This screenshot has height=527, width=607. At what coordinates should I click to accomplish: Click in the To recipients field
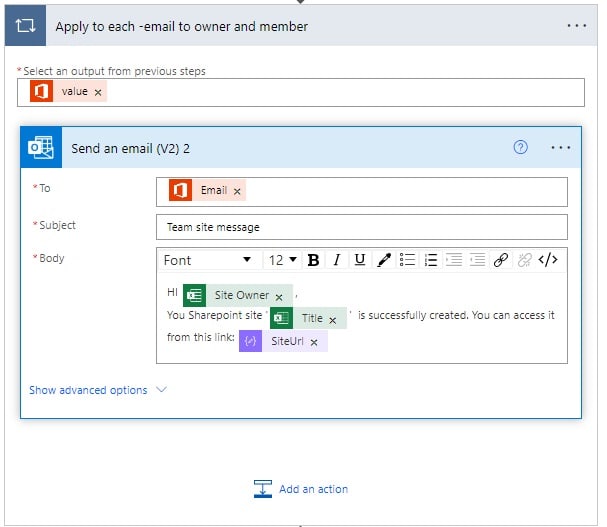click(x=362, y=192)
